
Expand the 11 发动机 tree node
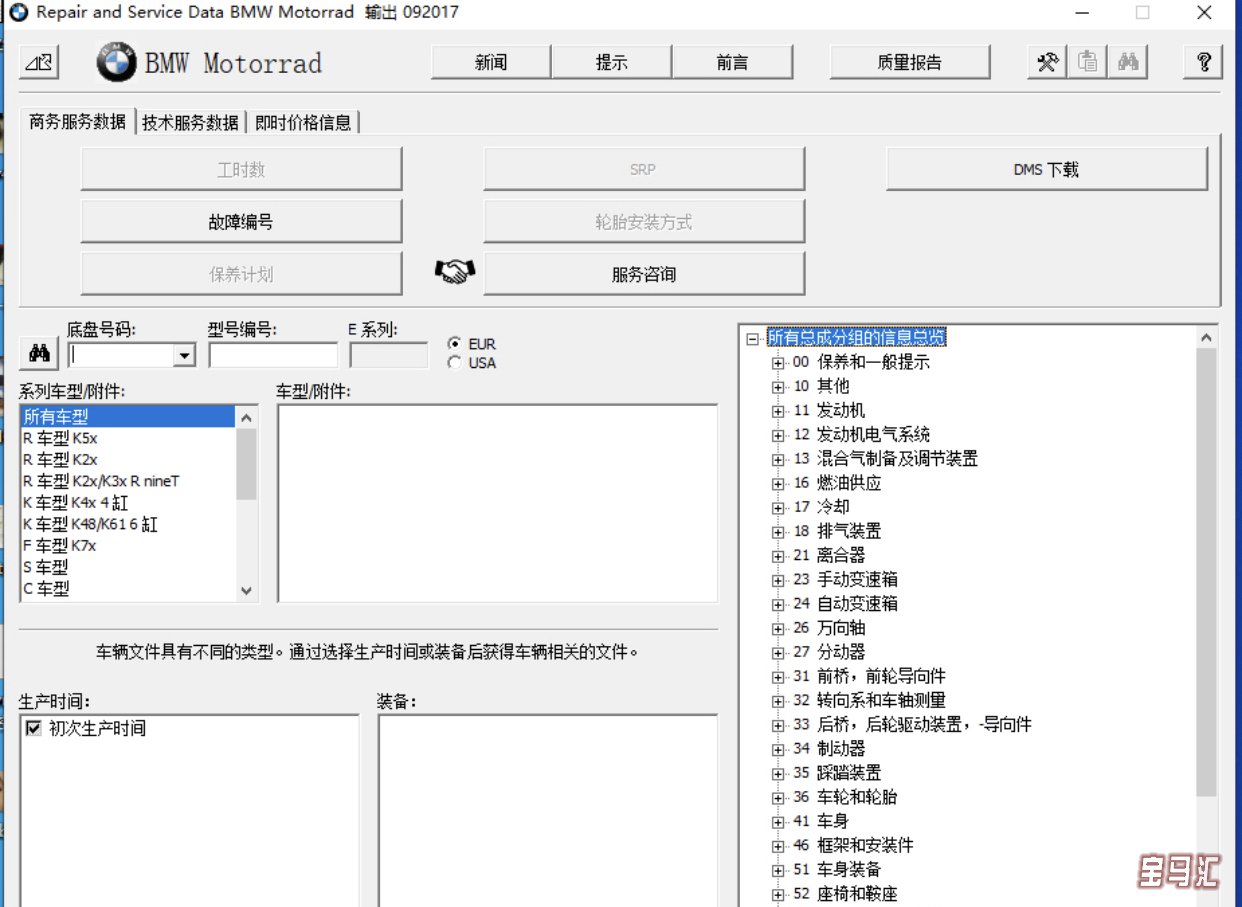pos(778,411)
